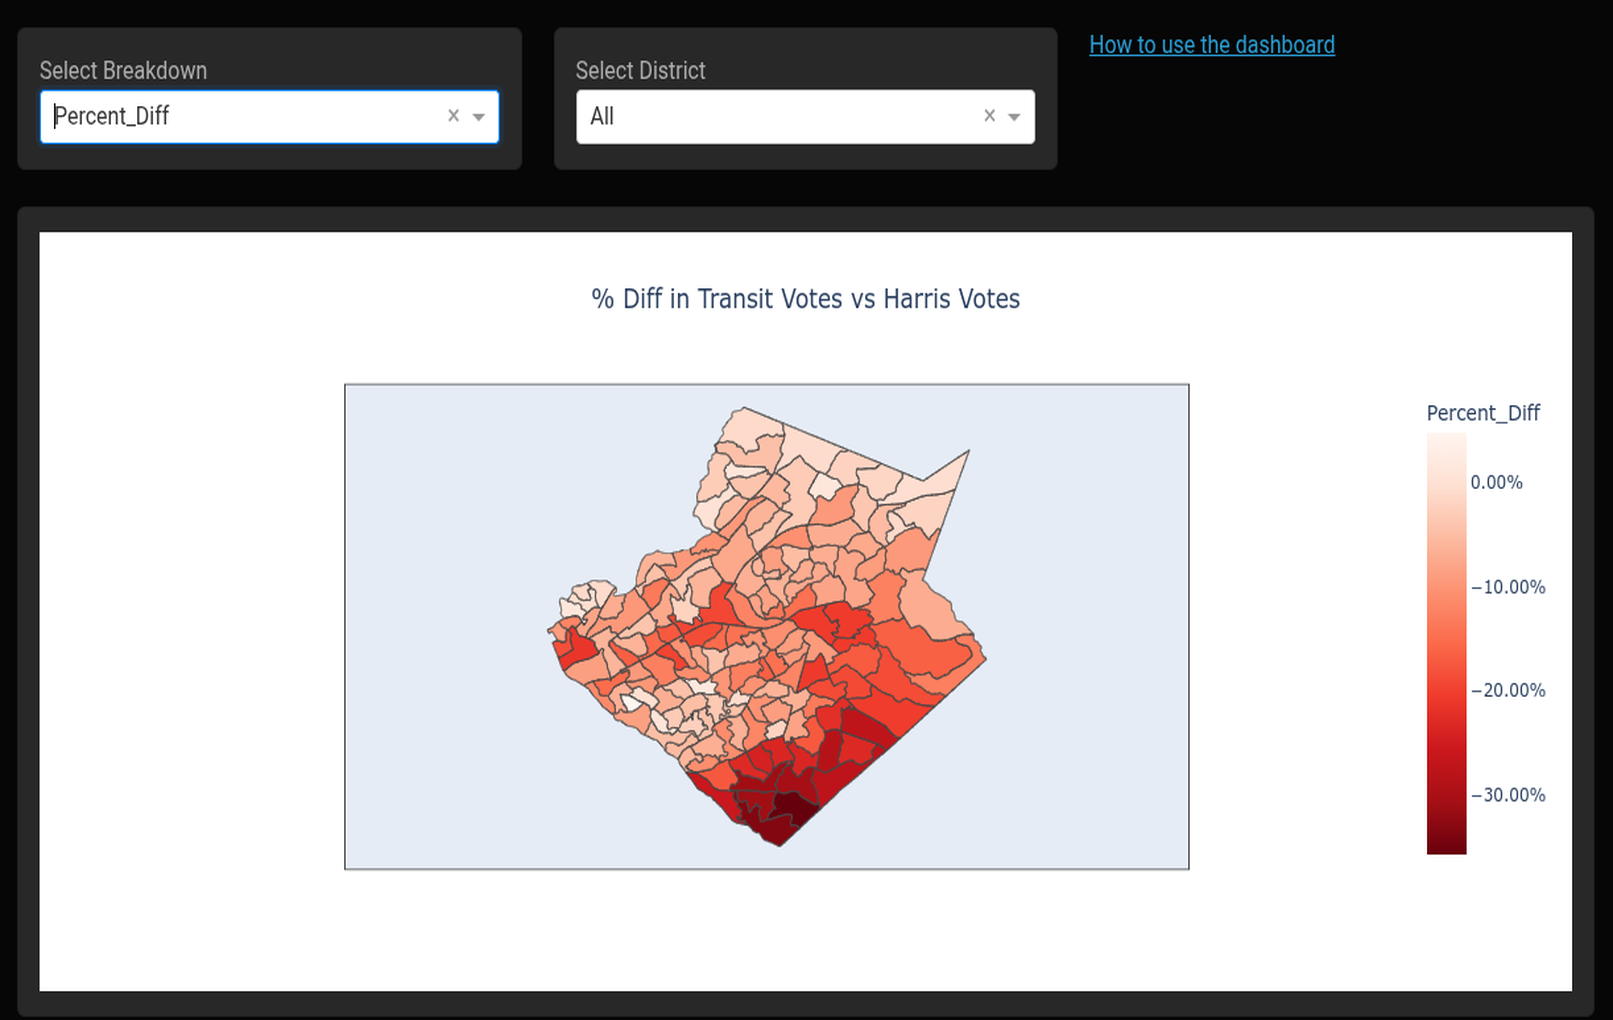Clear the All district selection
The height and width of the screenshot is (1020, 1613).
tap(989, 116)
